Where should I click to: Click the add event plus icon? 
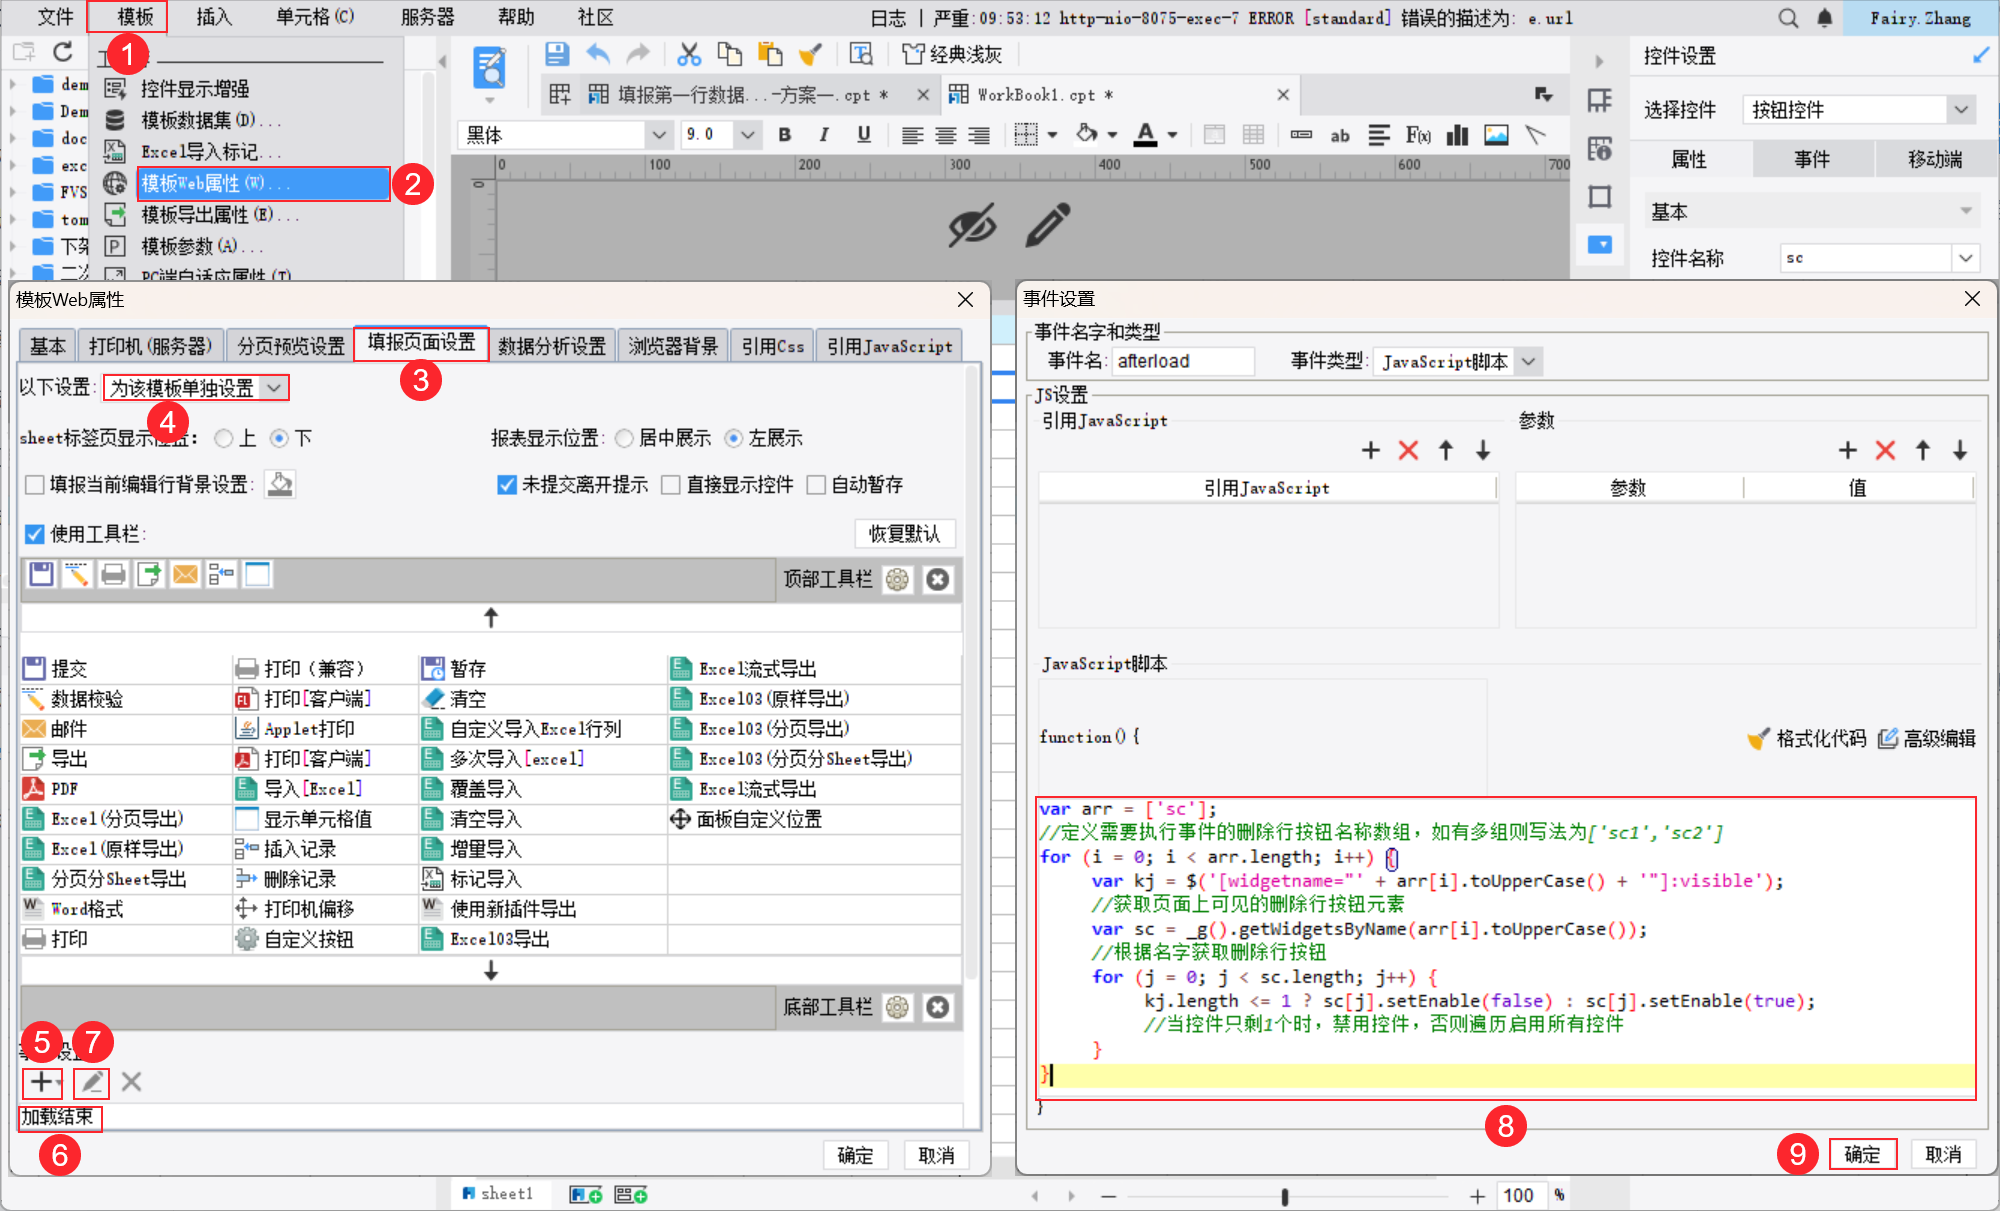click(x=41, y=1081)
